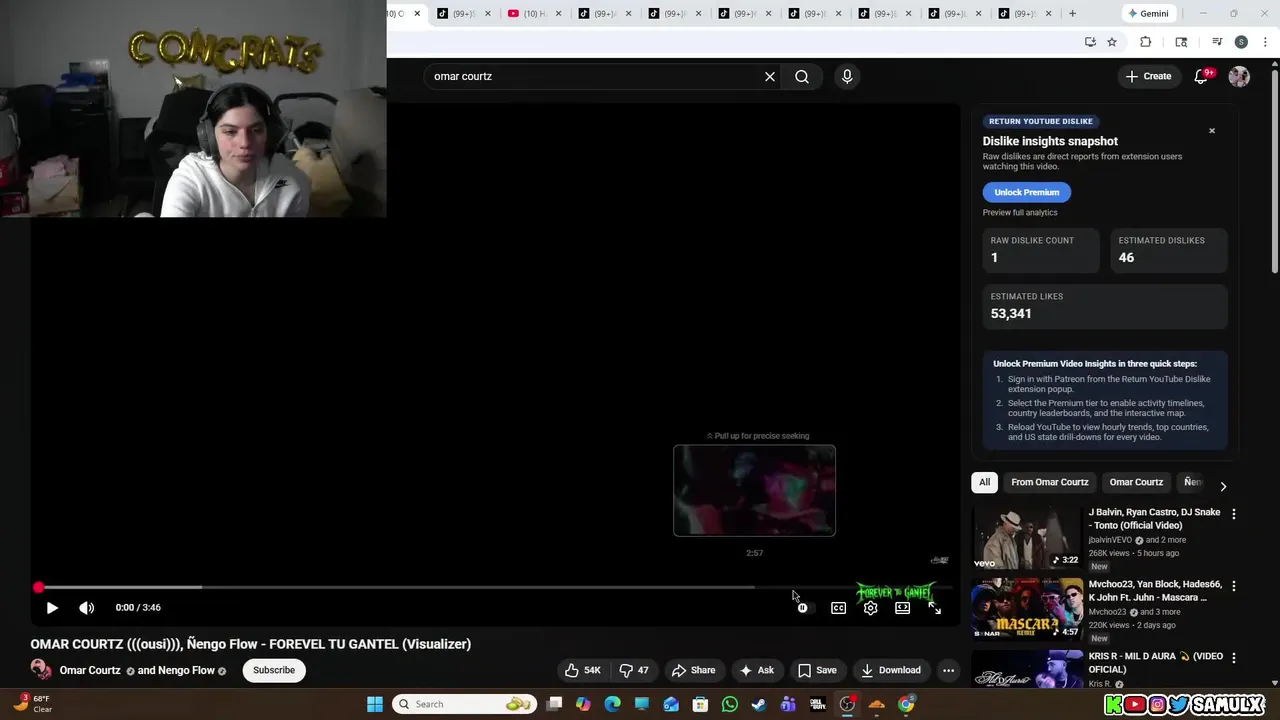The height and width of the screenshot is (720, 1280).
Task: Open the Create menu
Action: (1148, 76)
